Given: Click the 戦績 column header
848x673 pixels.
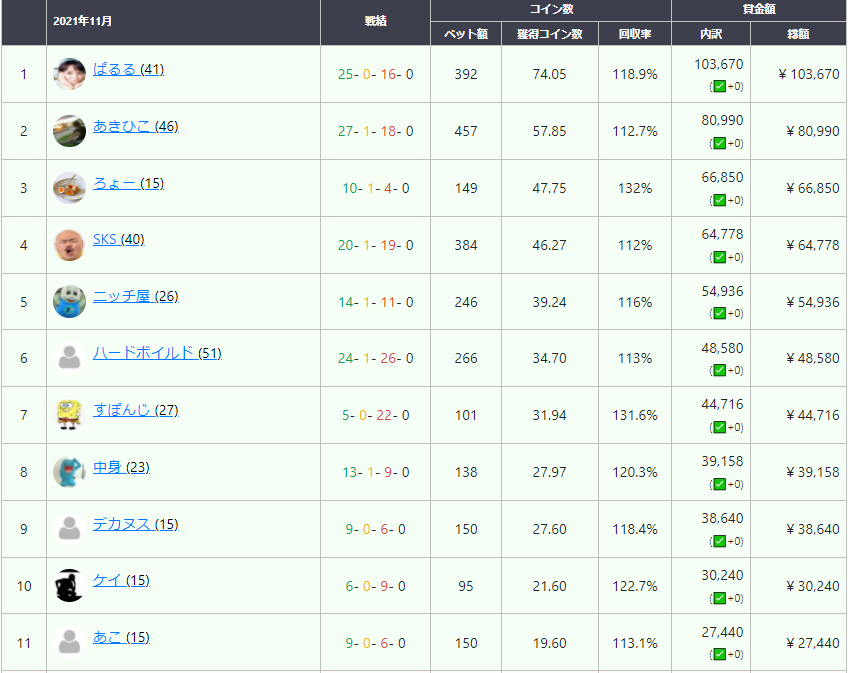Looking at the screenshot, I should point(375,21).
